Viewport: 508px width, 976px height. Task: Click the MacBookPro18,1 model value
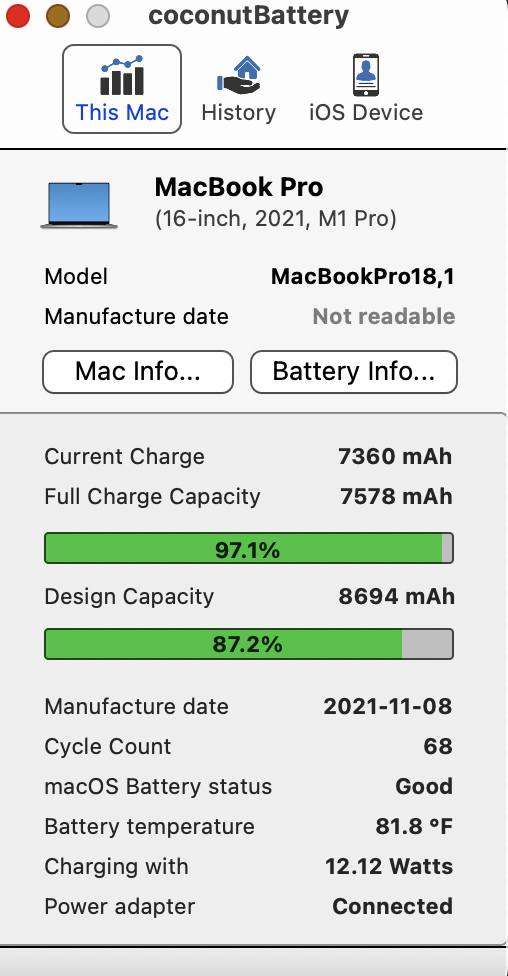pyautogui.click(x=362, y=276)
